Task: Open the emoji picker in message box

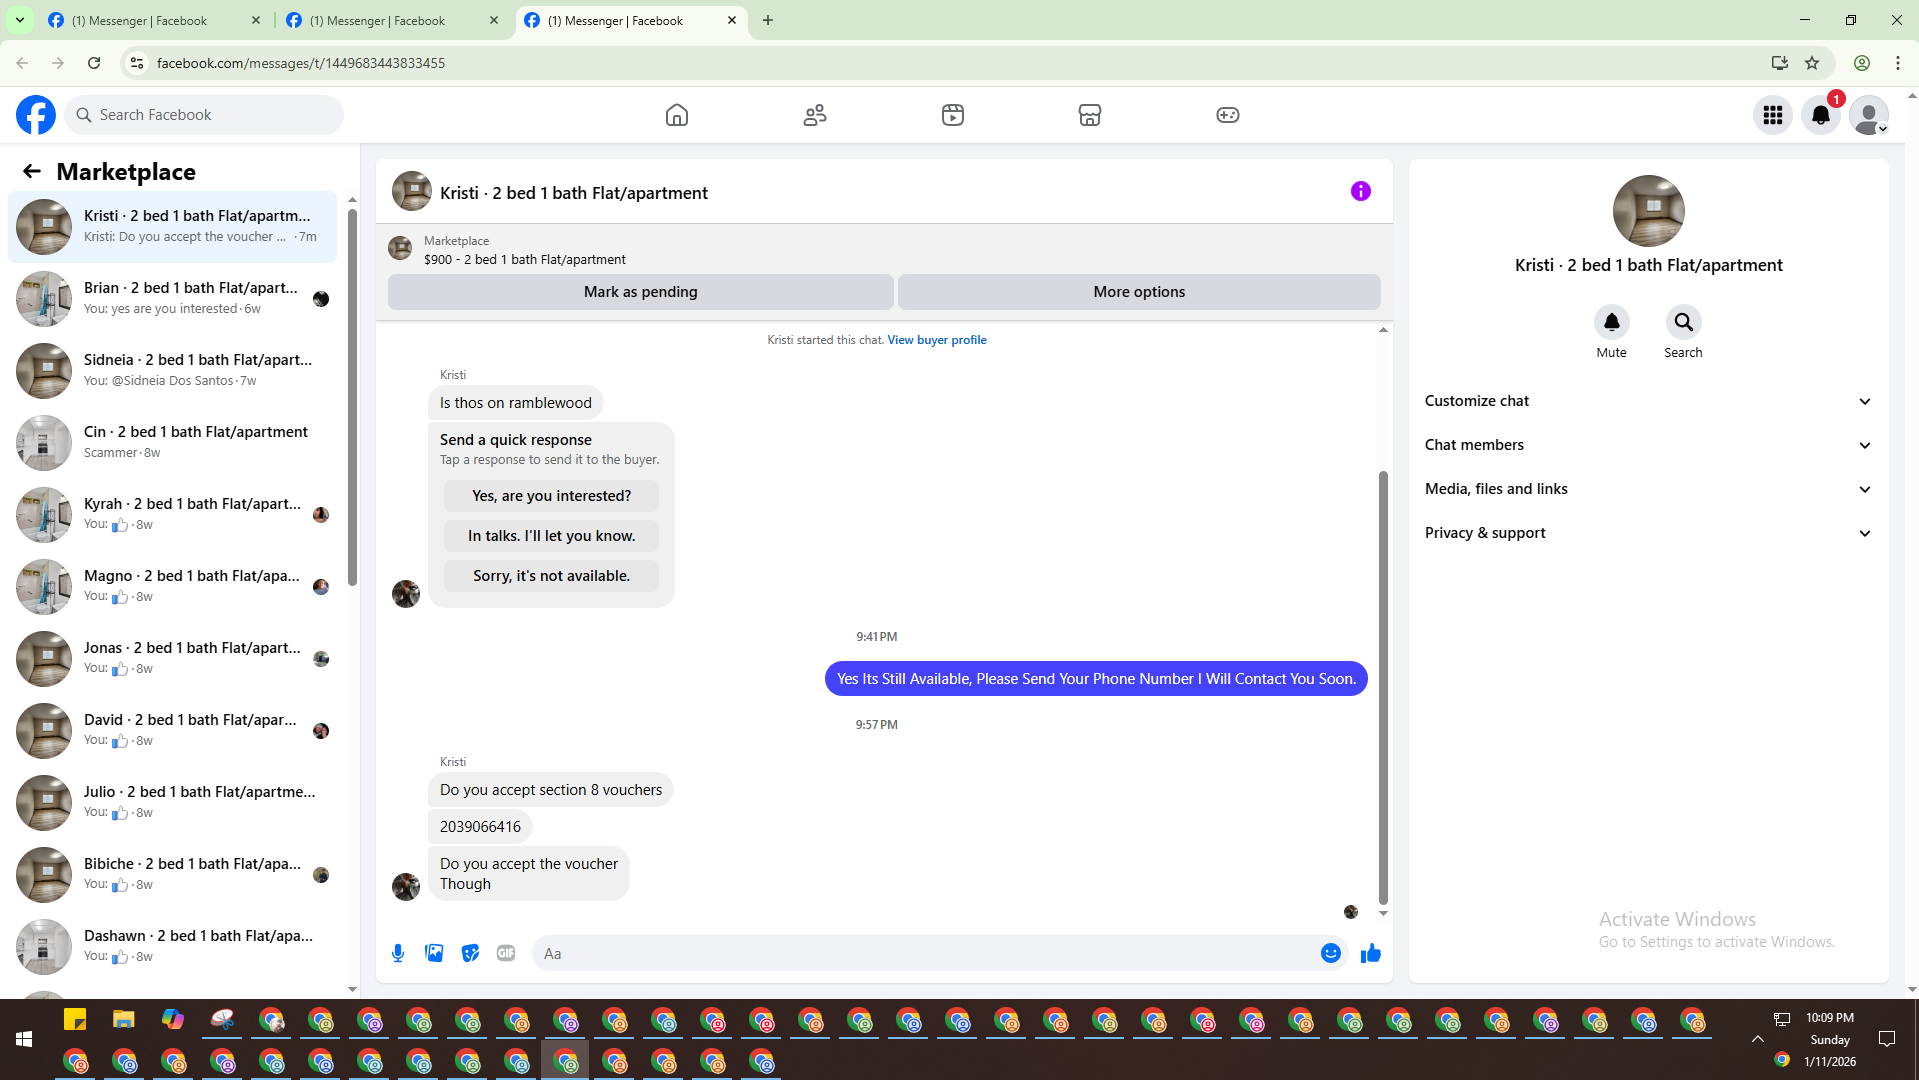Action: (x=1330, y=953)
